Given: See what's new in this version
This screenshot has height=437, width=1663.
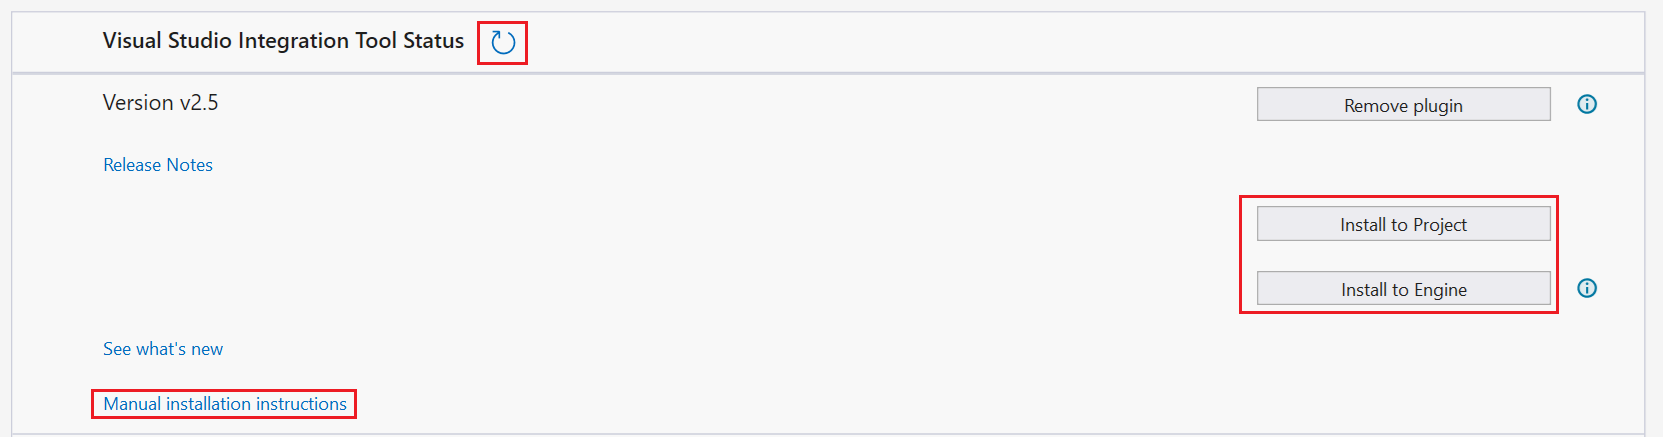Looking at the screenshot, I should point(163,349).
